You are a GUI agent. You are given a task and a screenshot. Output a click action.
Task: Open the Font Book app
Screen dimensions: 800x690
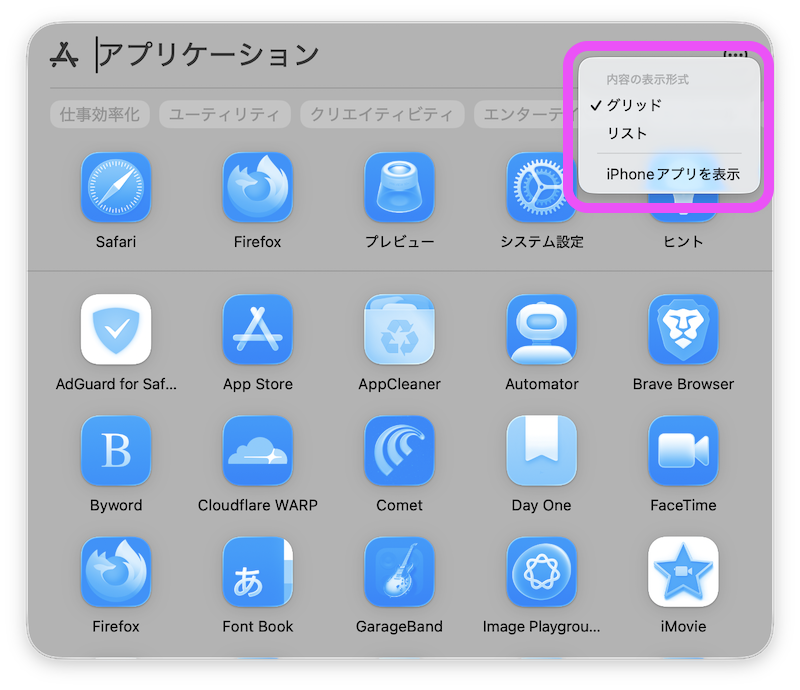[x=258, y=572]
